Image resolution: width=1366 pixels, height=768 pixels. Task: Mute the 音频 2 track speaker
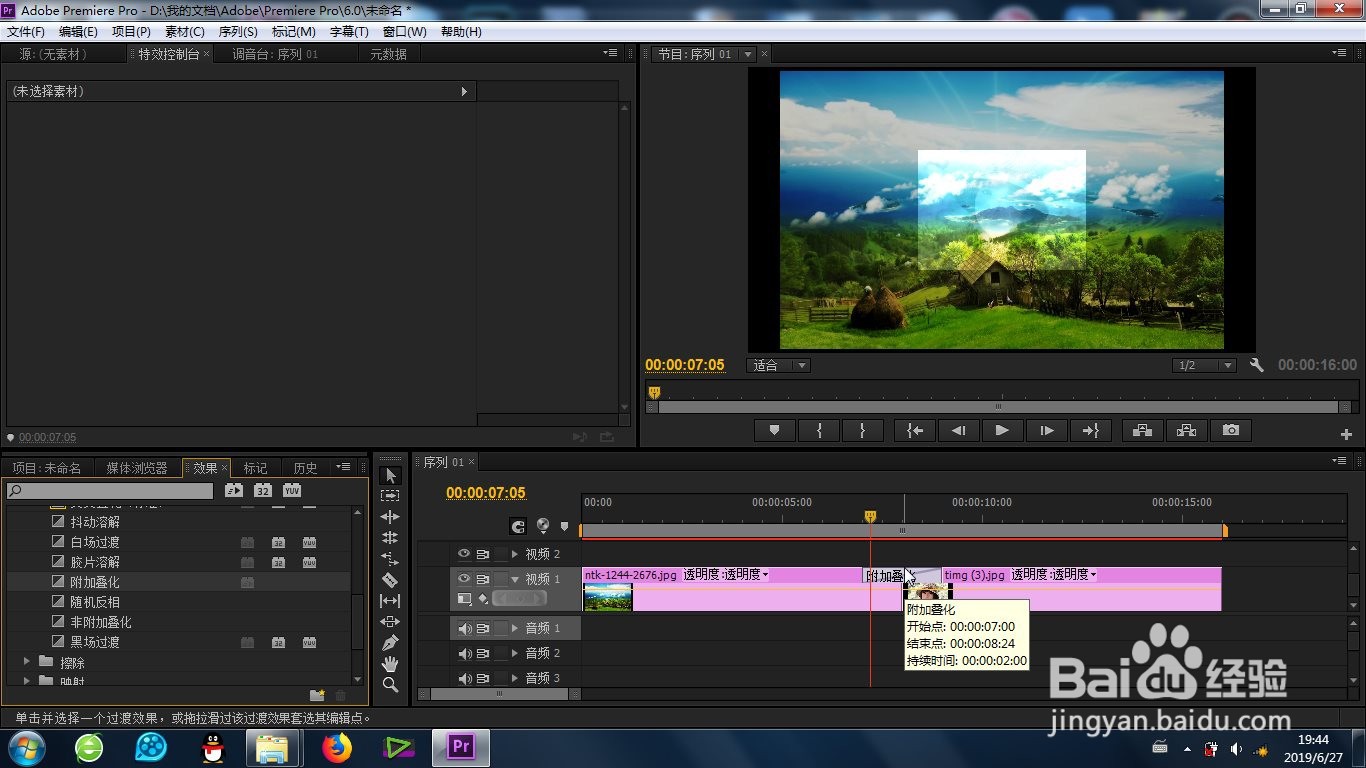pyautogui.click(x=464, y=653)
